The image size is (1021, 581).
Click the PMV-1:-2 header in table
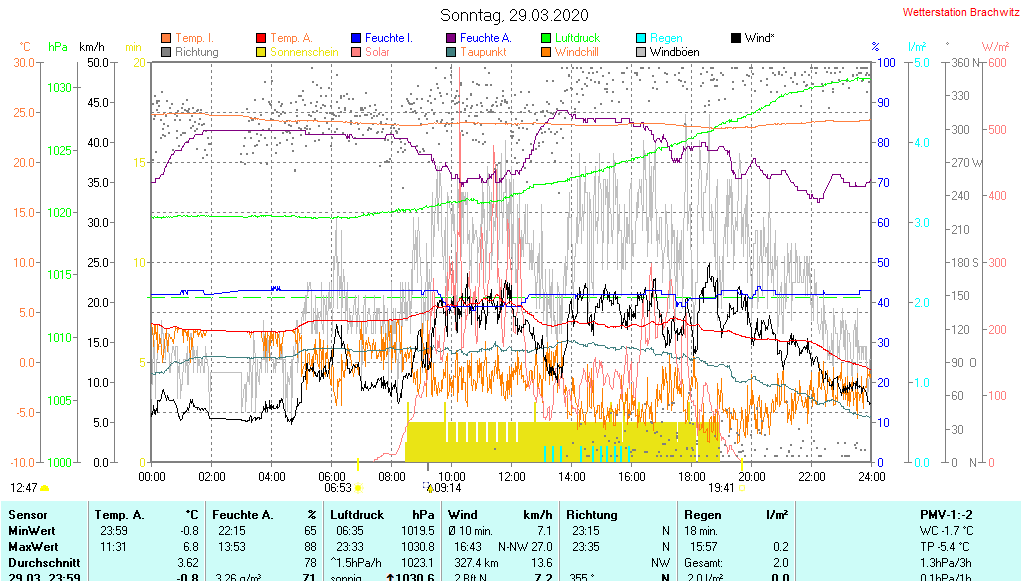coord(946,515)
